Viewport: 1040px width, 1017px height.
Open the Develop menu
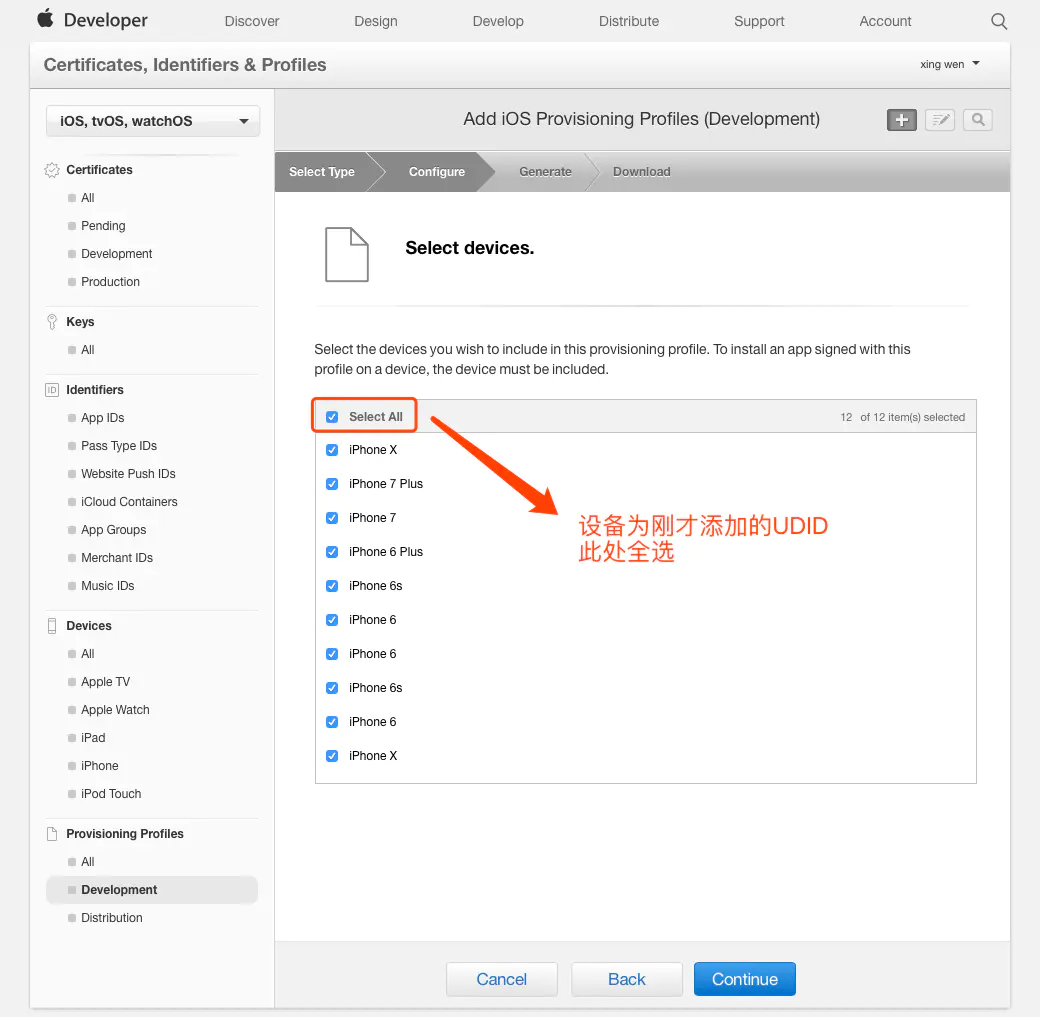(x=498, y=21)
